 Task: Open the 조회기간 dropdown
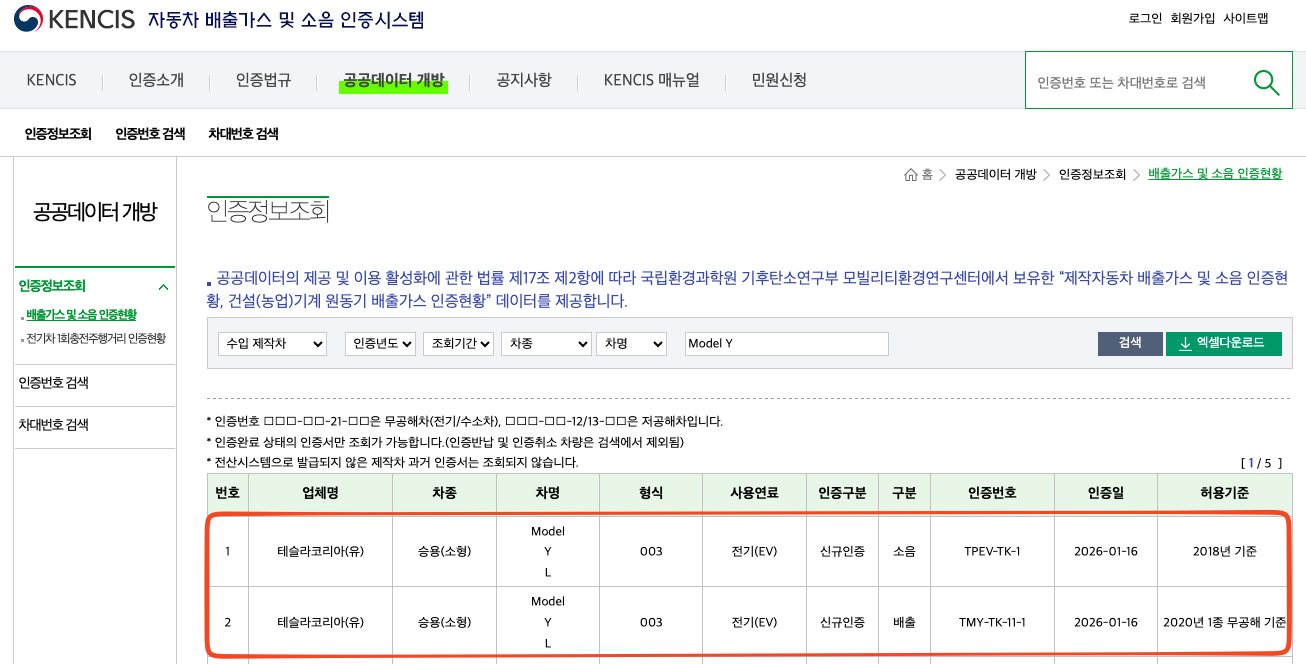[x=458, y=343]
